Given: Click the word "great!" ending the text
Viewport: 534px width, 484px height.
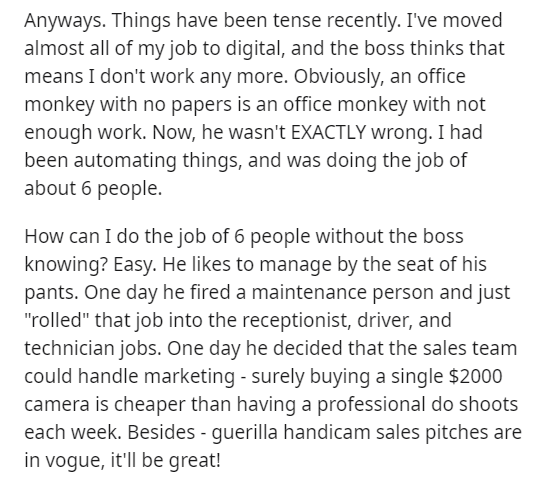Looking at the screenshot, I should [x=195, y=460].
